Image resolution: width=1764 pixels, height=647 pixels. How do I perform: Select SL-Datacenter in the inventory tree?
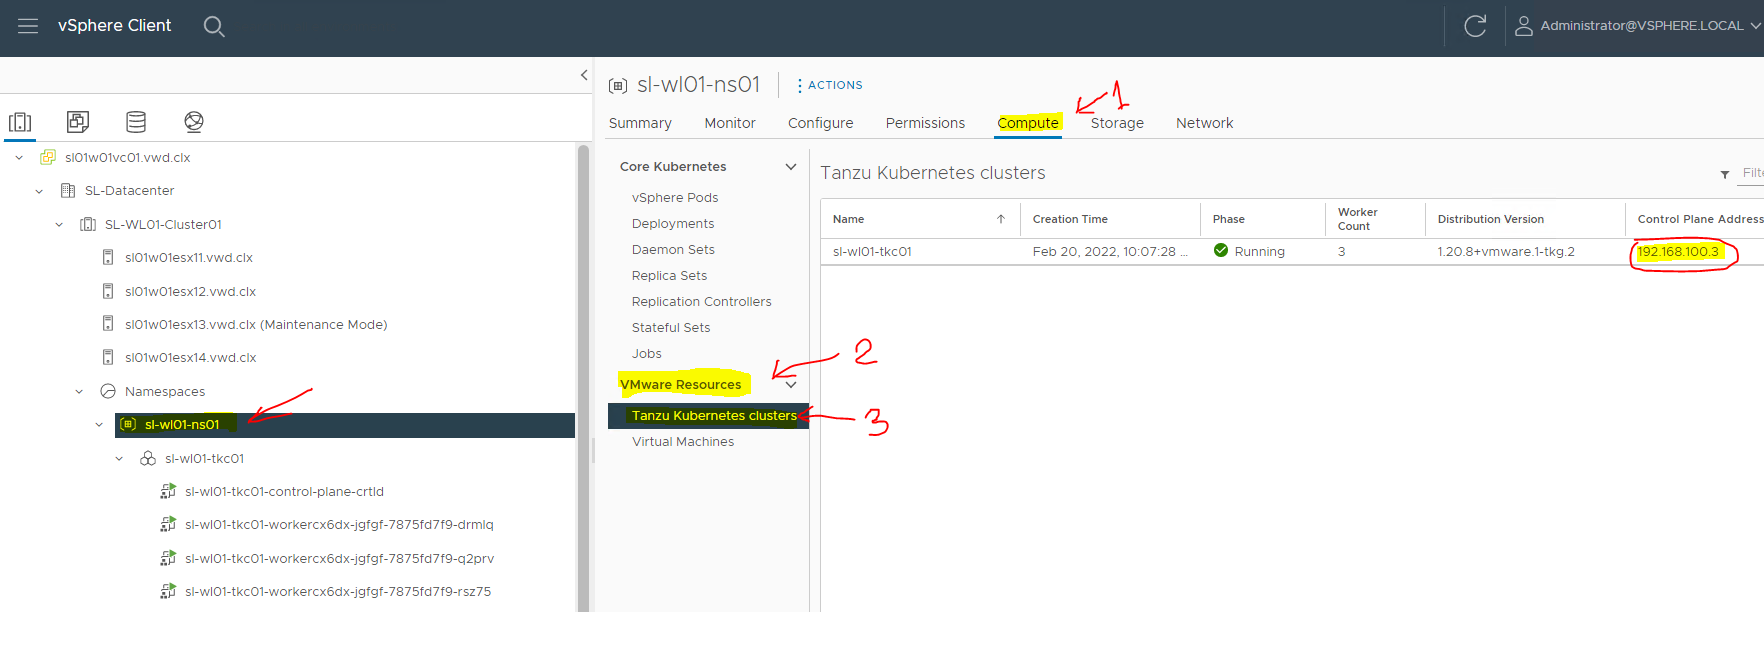(x=129, y=191)
